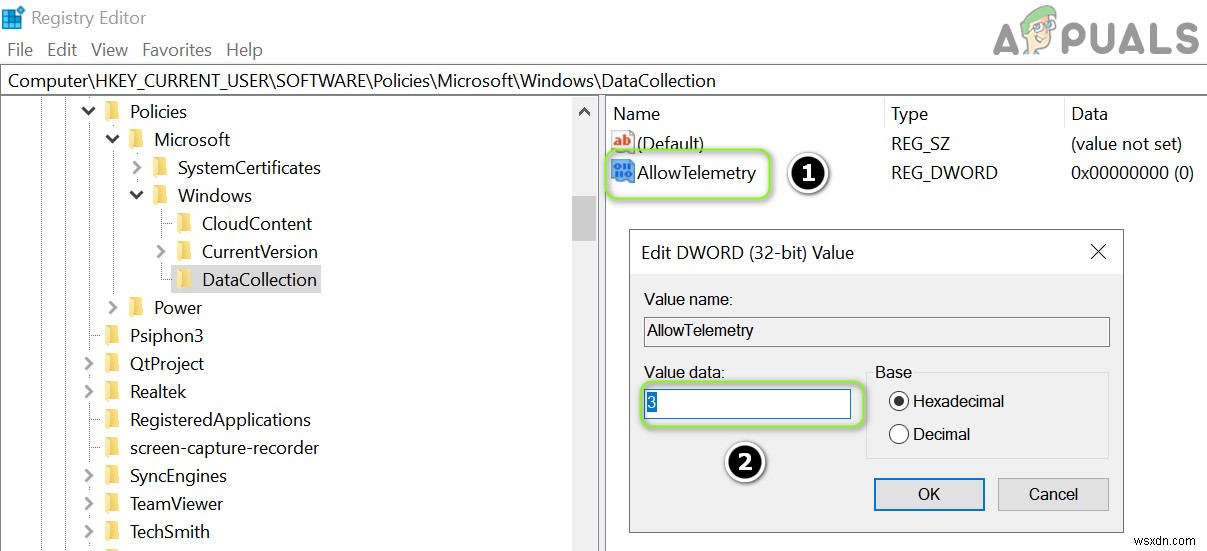Select the CloudContent tree entry label

click(x=257, y=223)
